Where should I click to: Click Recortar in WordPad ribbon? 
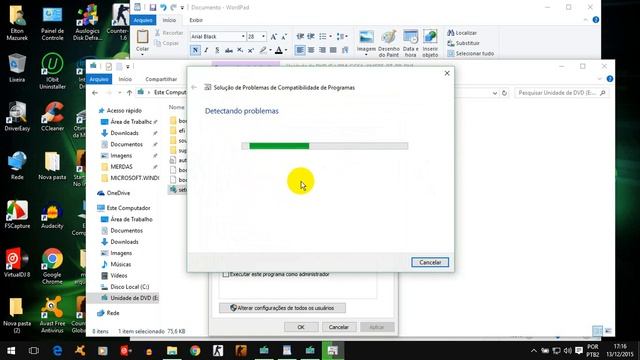point(169,33)
